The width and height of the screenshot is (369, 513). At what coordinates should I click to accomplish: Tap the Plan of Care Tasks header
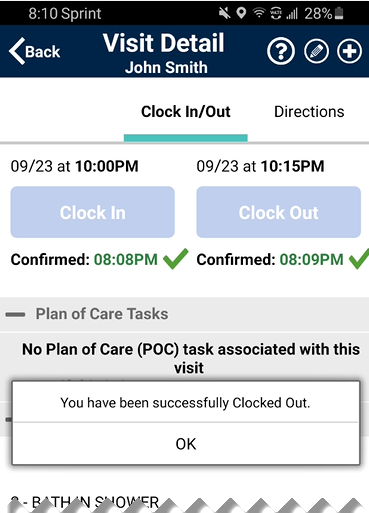102,314
